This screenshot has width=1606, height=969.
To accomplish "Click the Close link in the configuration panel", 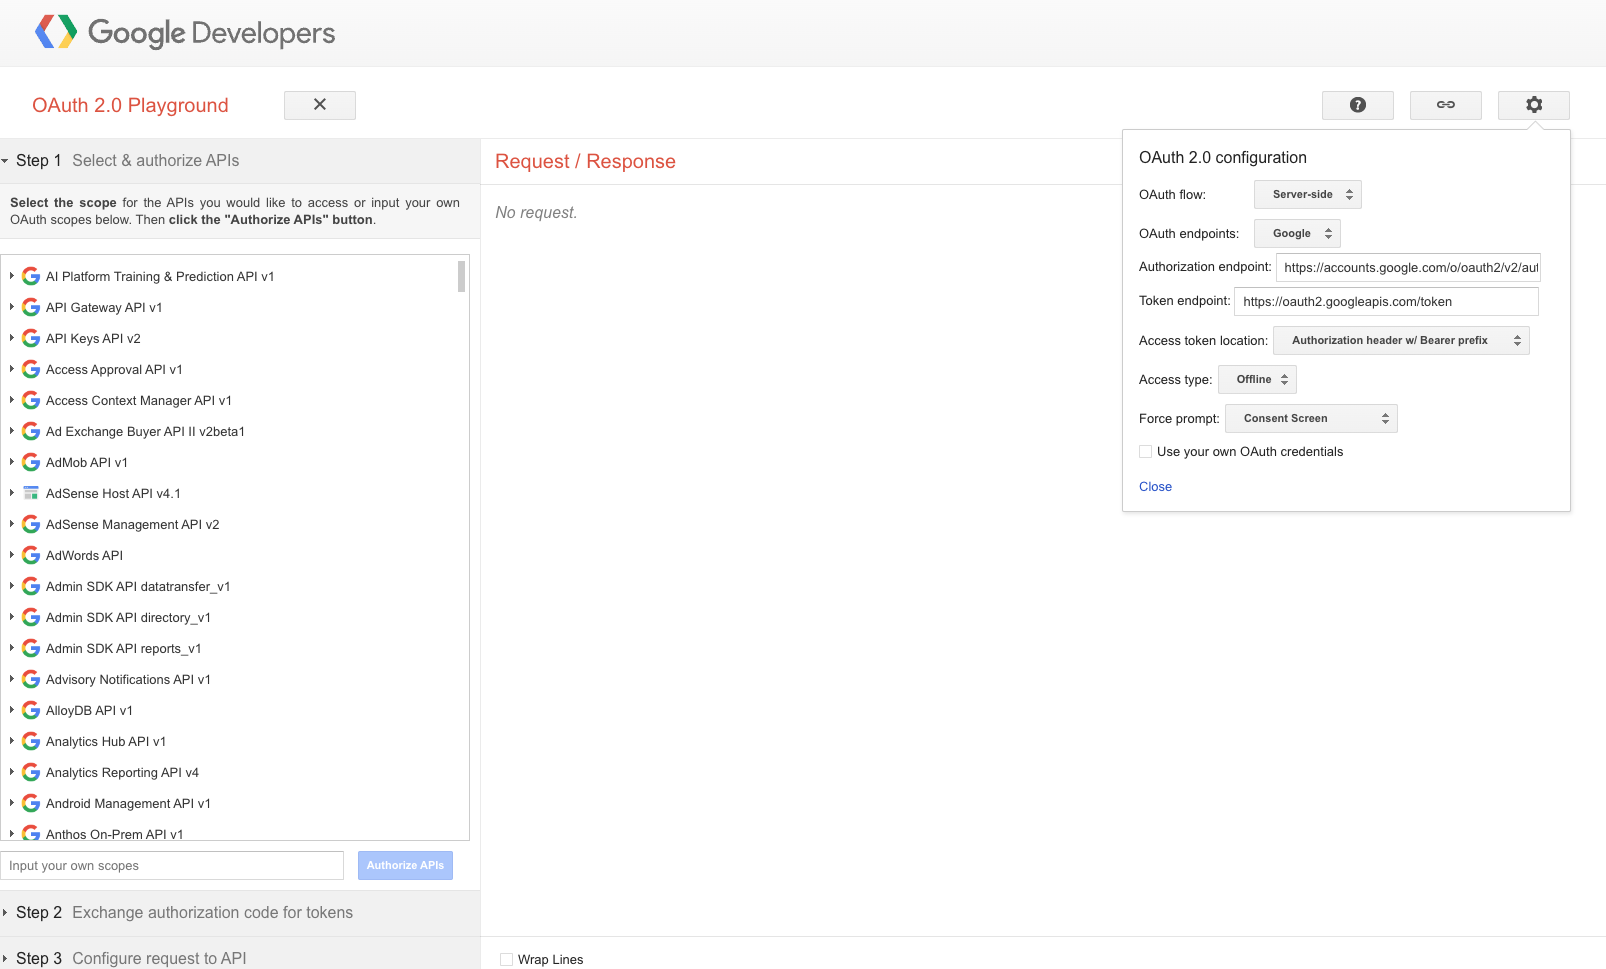I will click(1155, 486).
